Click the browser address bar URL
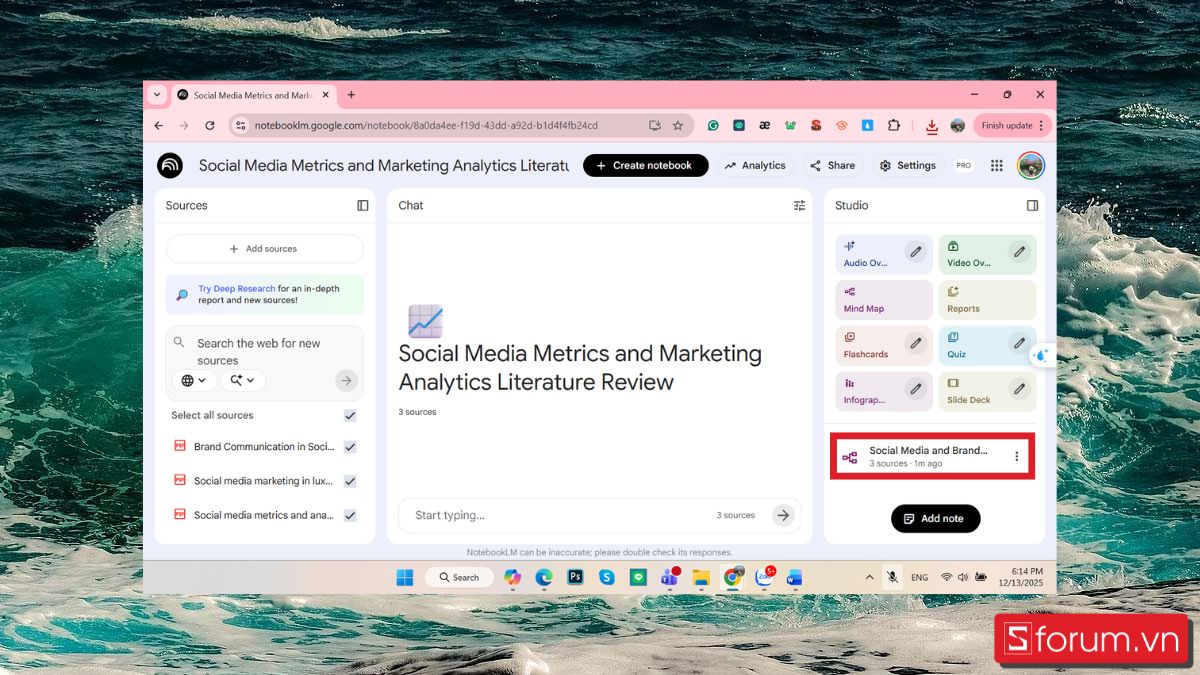Screen dimensions: 1200x675 click(426, 125)
